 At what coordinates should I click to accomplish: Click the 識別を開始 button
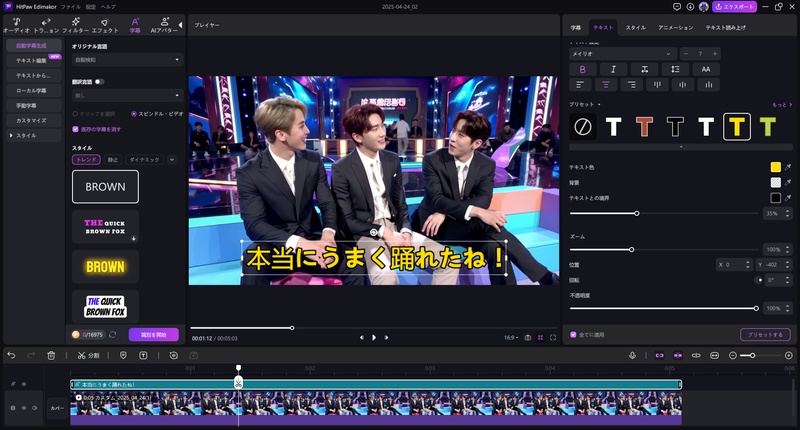pos(153,334)
